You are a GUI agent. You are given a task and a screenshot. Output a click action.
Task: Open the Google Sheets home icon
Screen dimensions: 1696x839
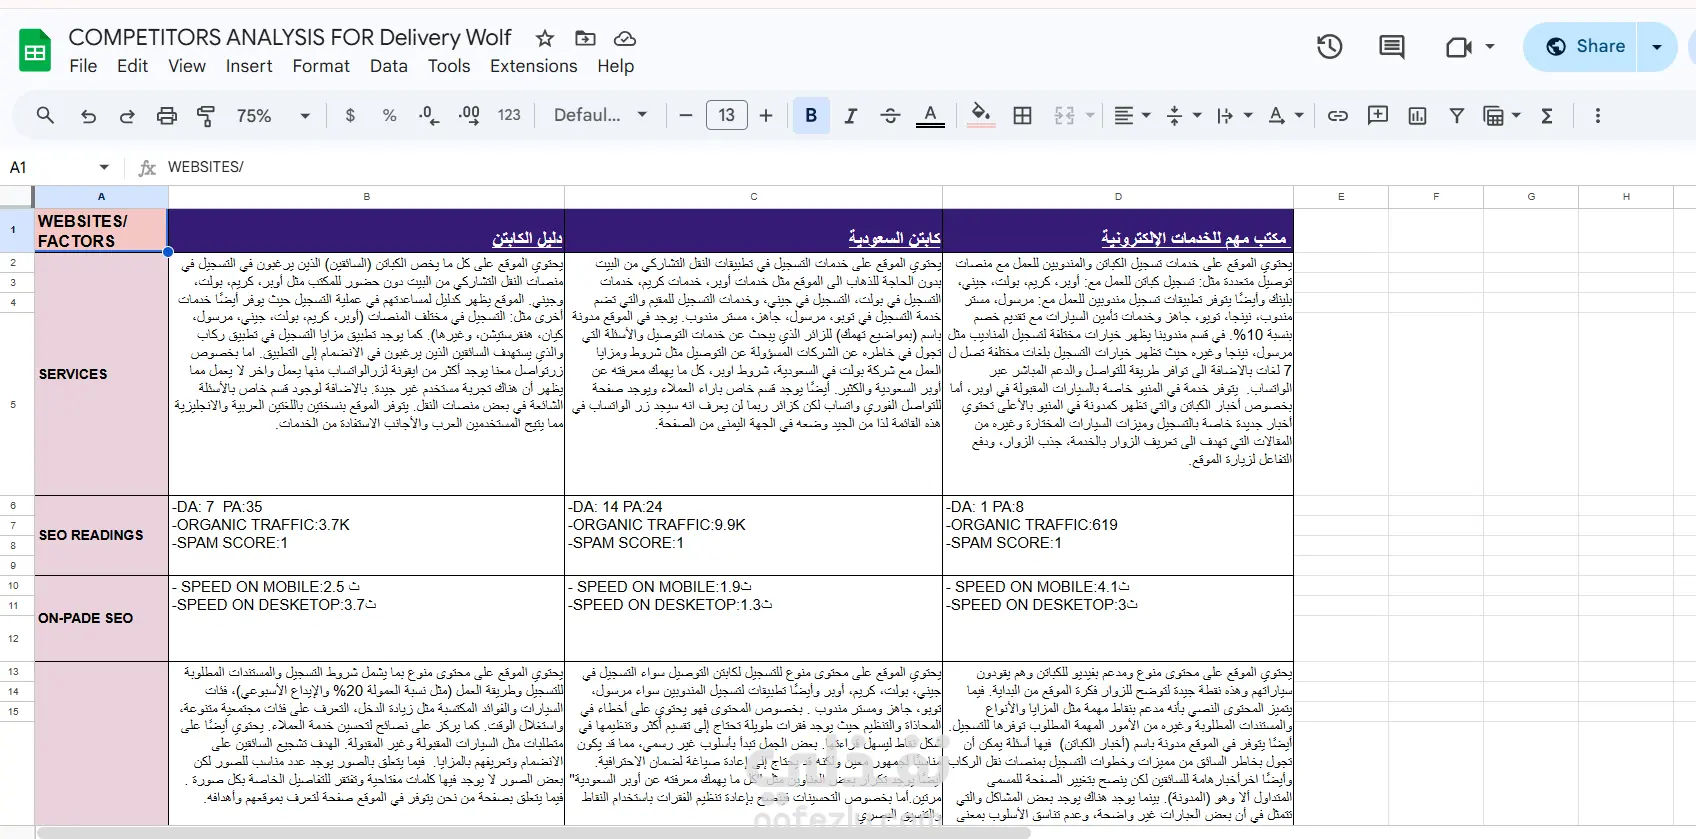[35, 51]
